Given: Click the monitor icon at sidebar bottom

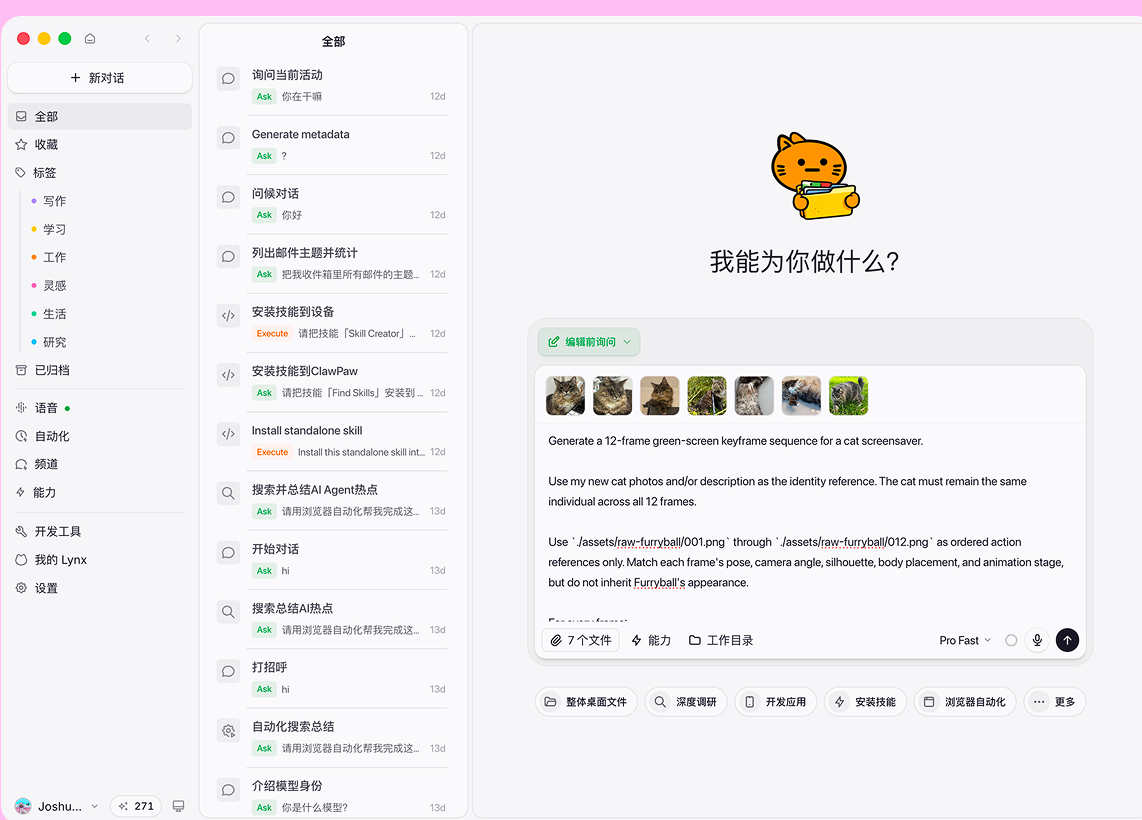Looking at the screenshot, I should coord(178,806).
